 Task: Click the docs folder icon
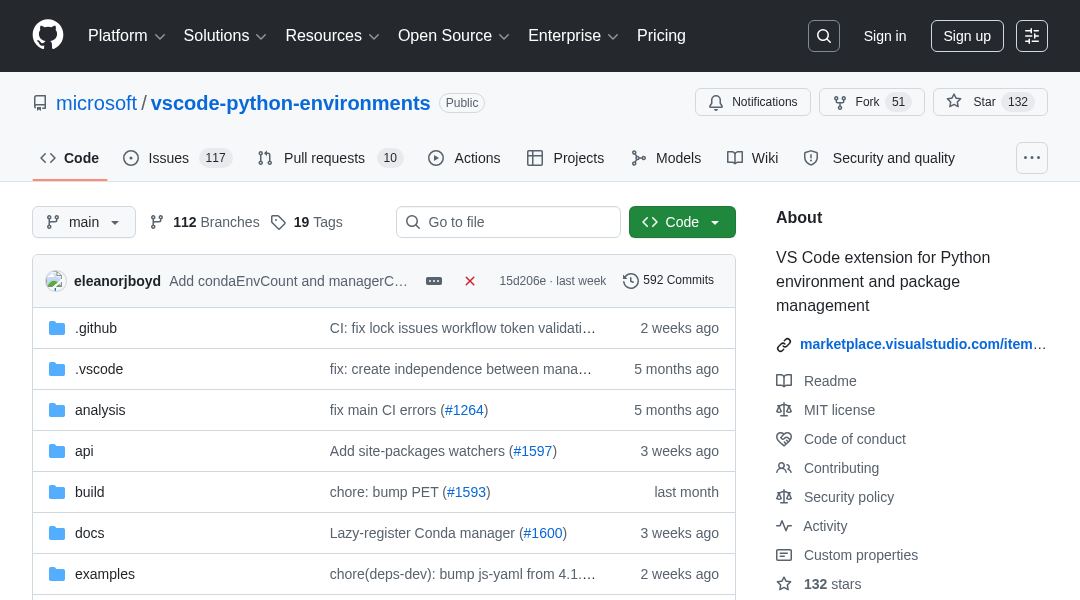57,533
